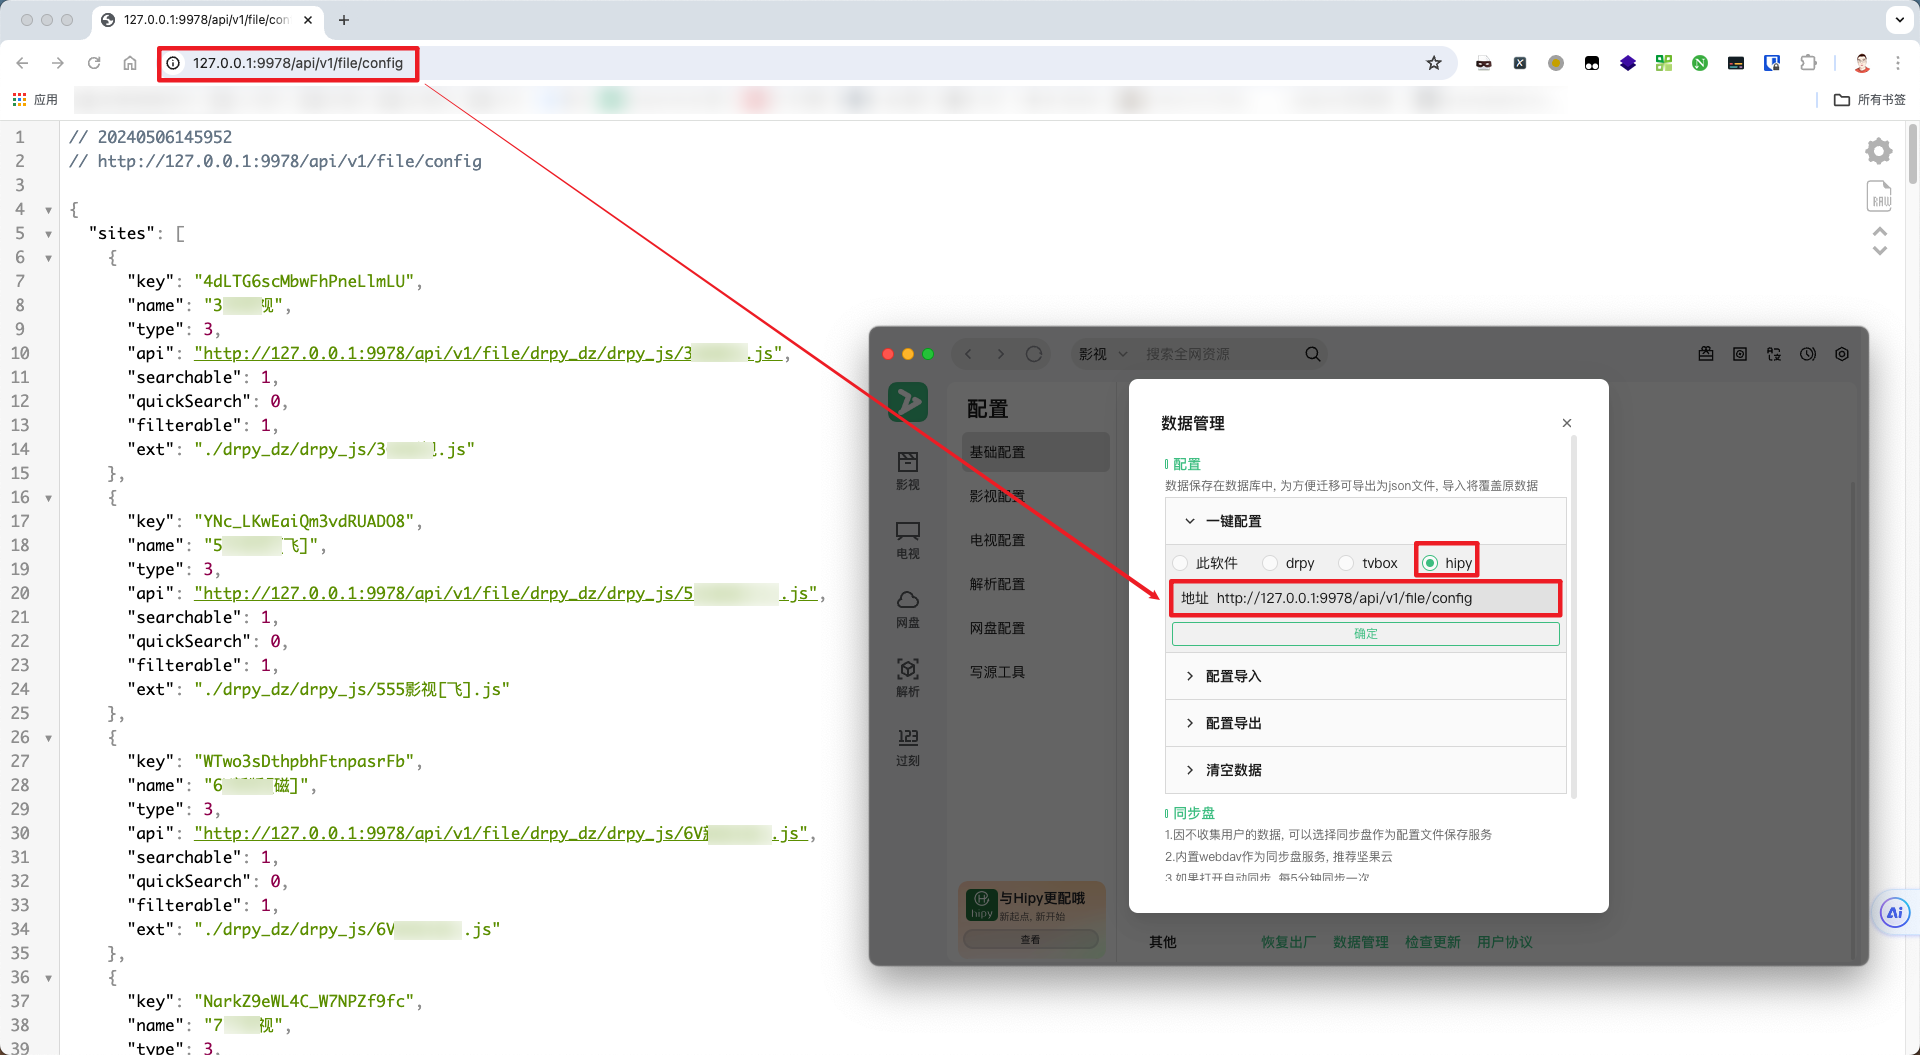Click the 影视 sidebar icon in the app
This screenshot has height=1055, width=1920.
[x=908, y=470]
